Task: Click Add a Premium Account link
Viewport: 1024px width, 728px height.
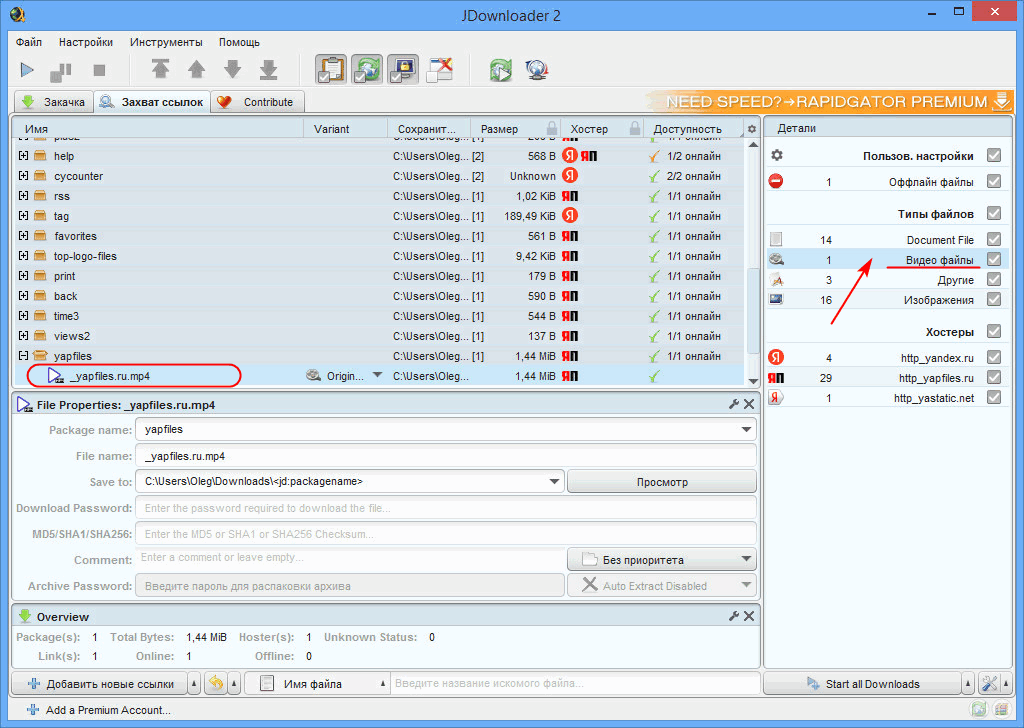Action: click(99, 710)
